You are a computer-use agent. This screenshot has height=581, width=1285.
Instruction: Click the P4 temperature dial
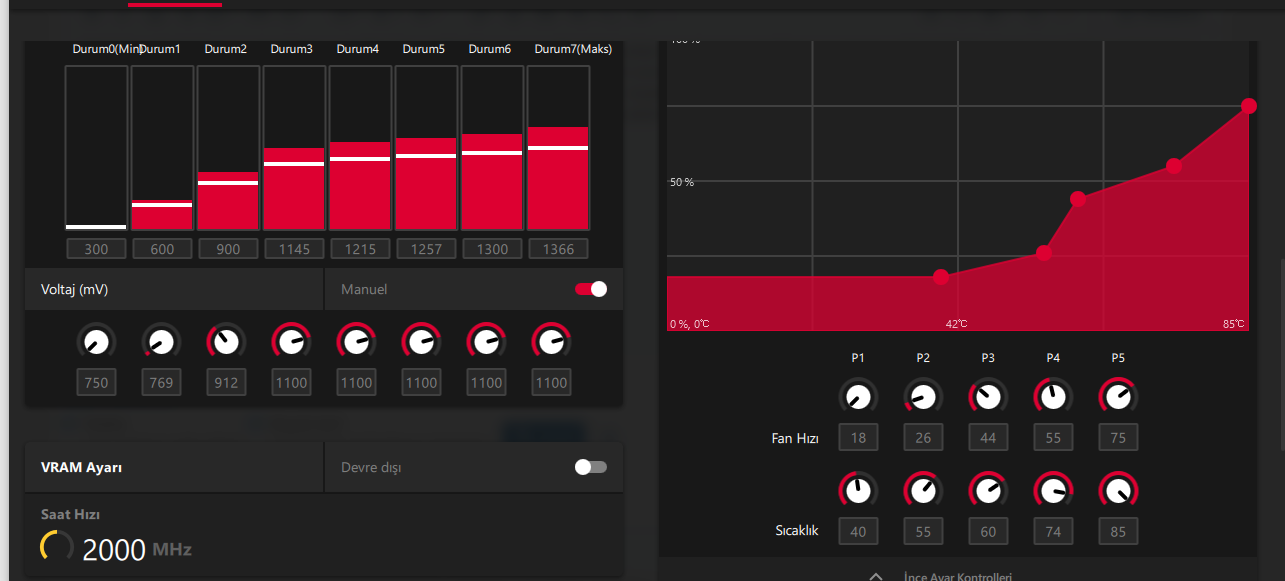pyautogui.click(x=1053, y=491)
